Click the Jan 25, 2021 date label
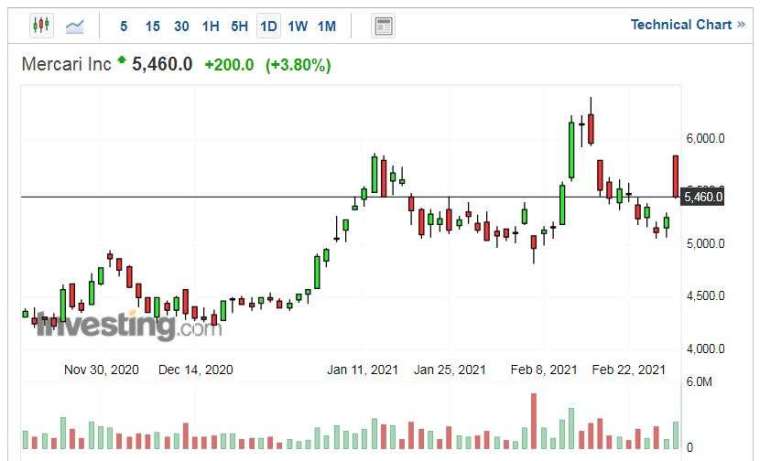 pyautogui.click(x=449, y=370)
